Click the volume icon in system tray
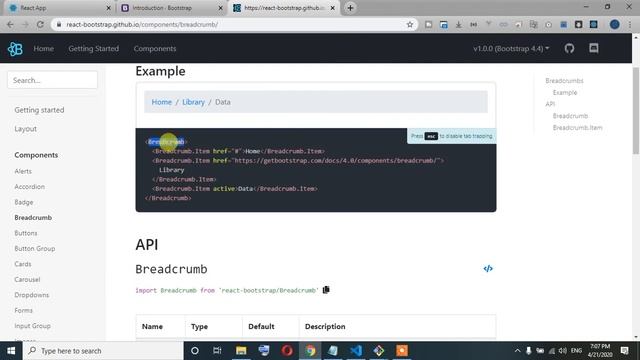This screenshot has width=640, height=360. [x=562, y=351]
